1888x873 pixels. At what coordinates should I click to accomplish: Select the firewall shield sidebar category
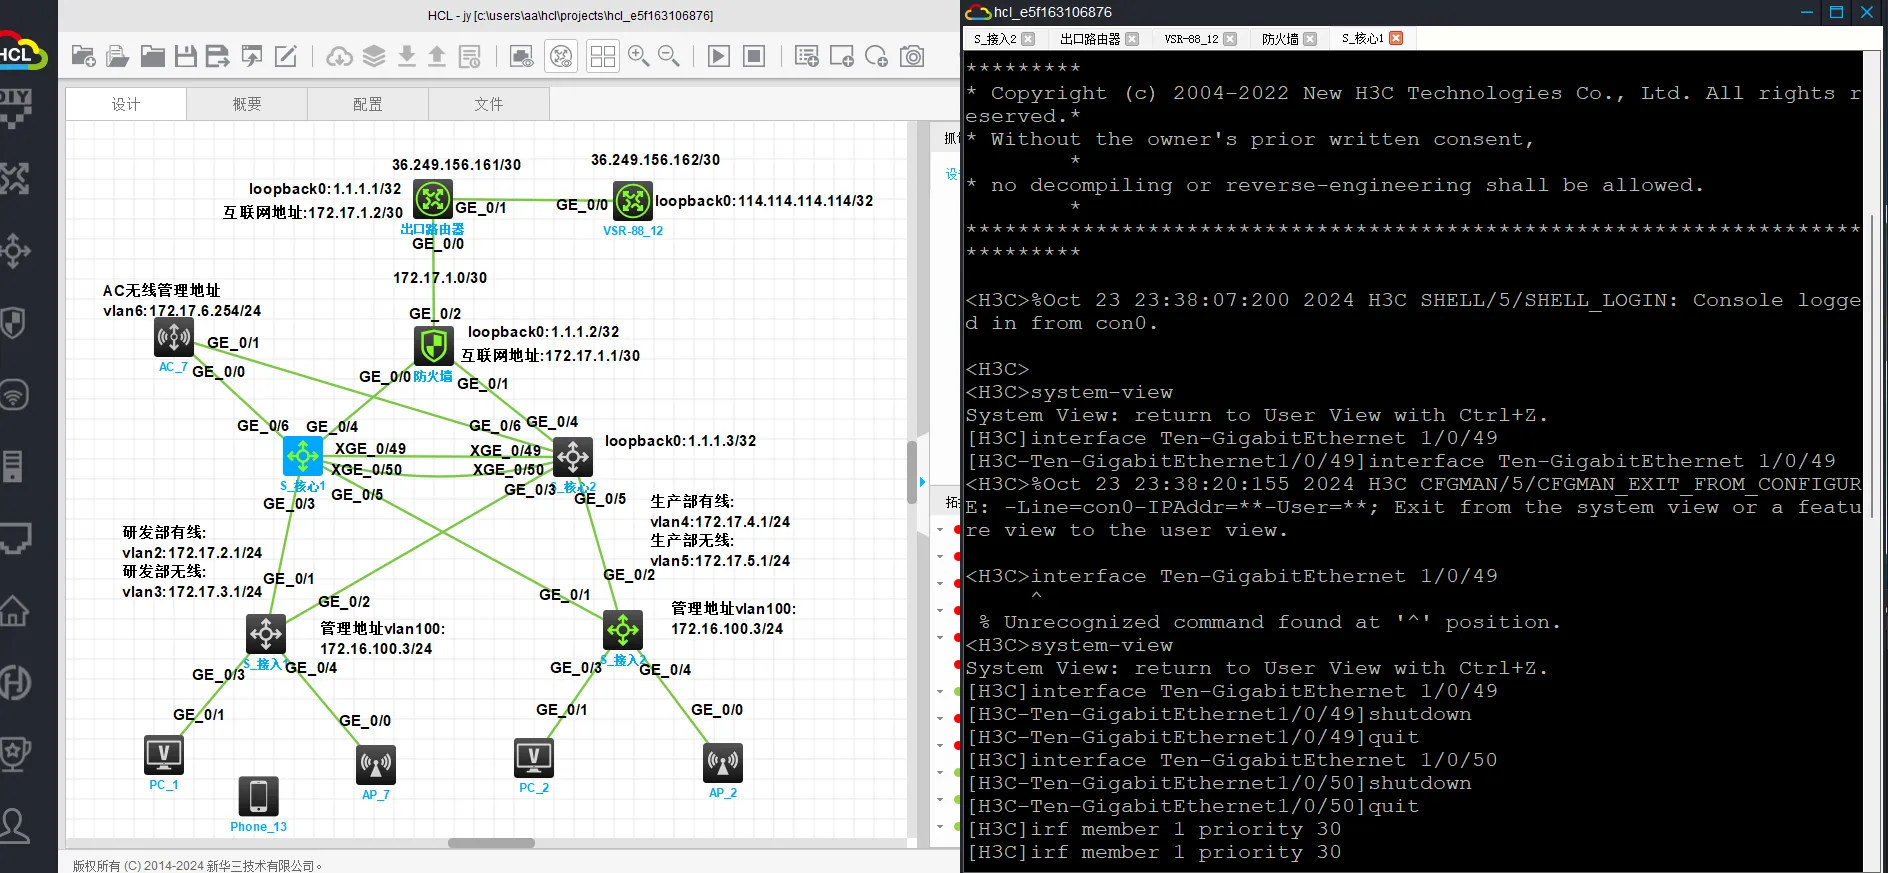point(14,323)
